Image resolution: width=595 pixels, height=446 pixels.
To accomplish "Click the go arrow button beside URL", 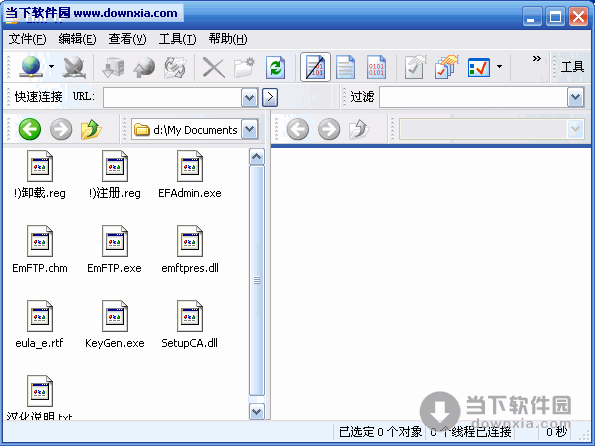I will [270, 98].
